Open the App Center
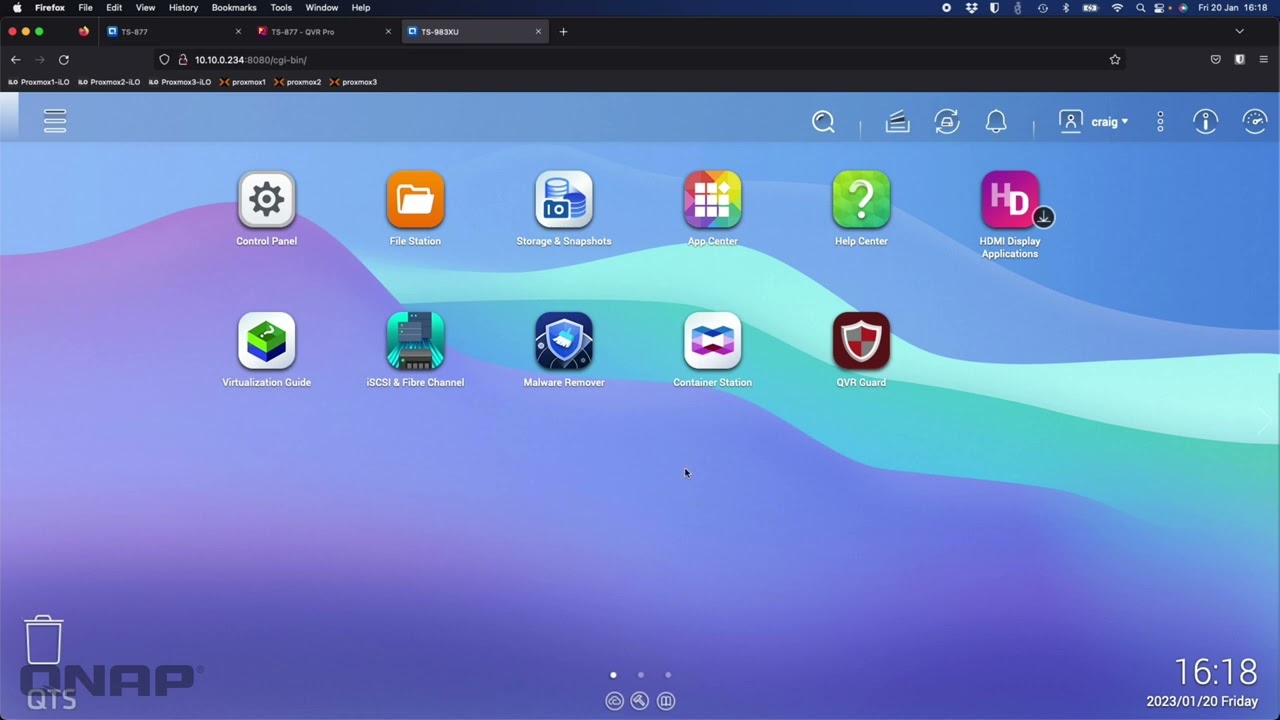This screenshot has width=1280, height=720. click(712, 200)
